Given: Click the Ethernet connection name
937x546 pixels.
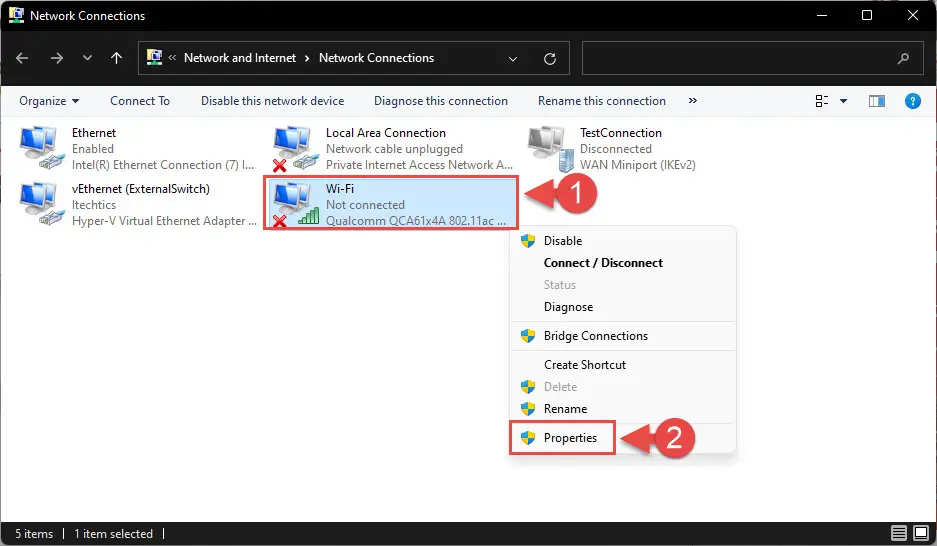Looking at the screenshot, I should pyautogui.click(x=94, y=133).
